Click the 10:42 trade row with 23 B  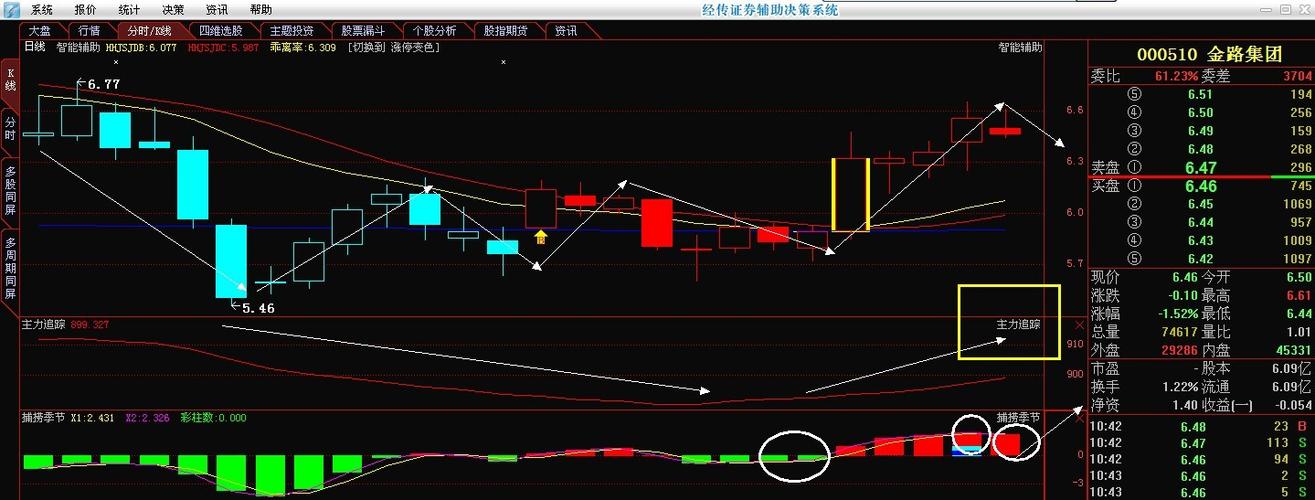click(x=1200, y=426)
